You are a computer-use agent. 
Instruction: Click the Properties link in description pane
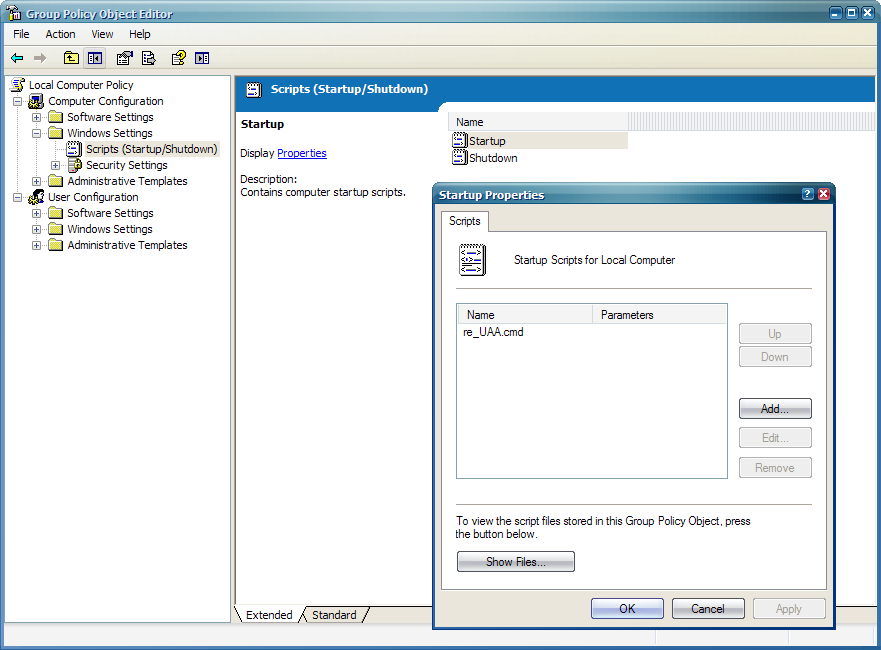[302, 153]
